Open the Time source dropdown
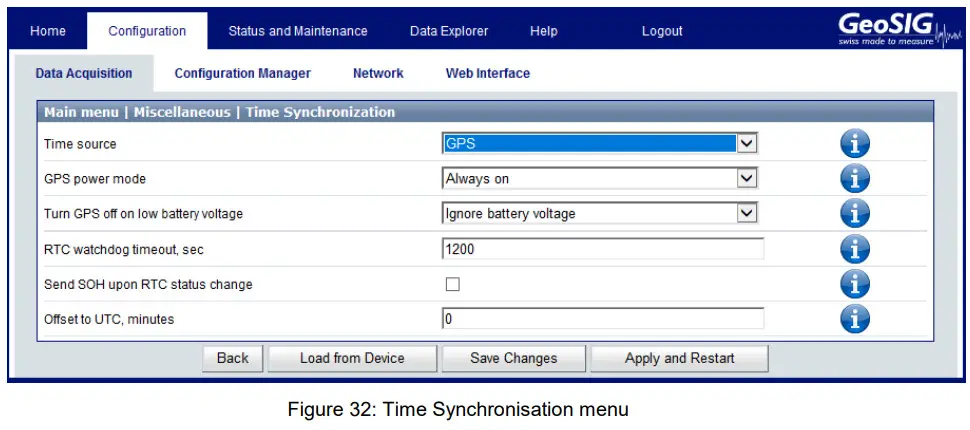970x430 pixels. (x=599, y=144)
